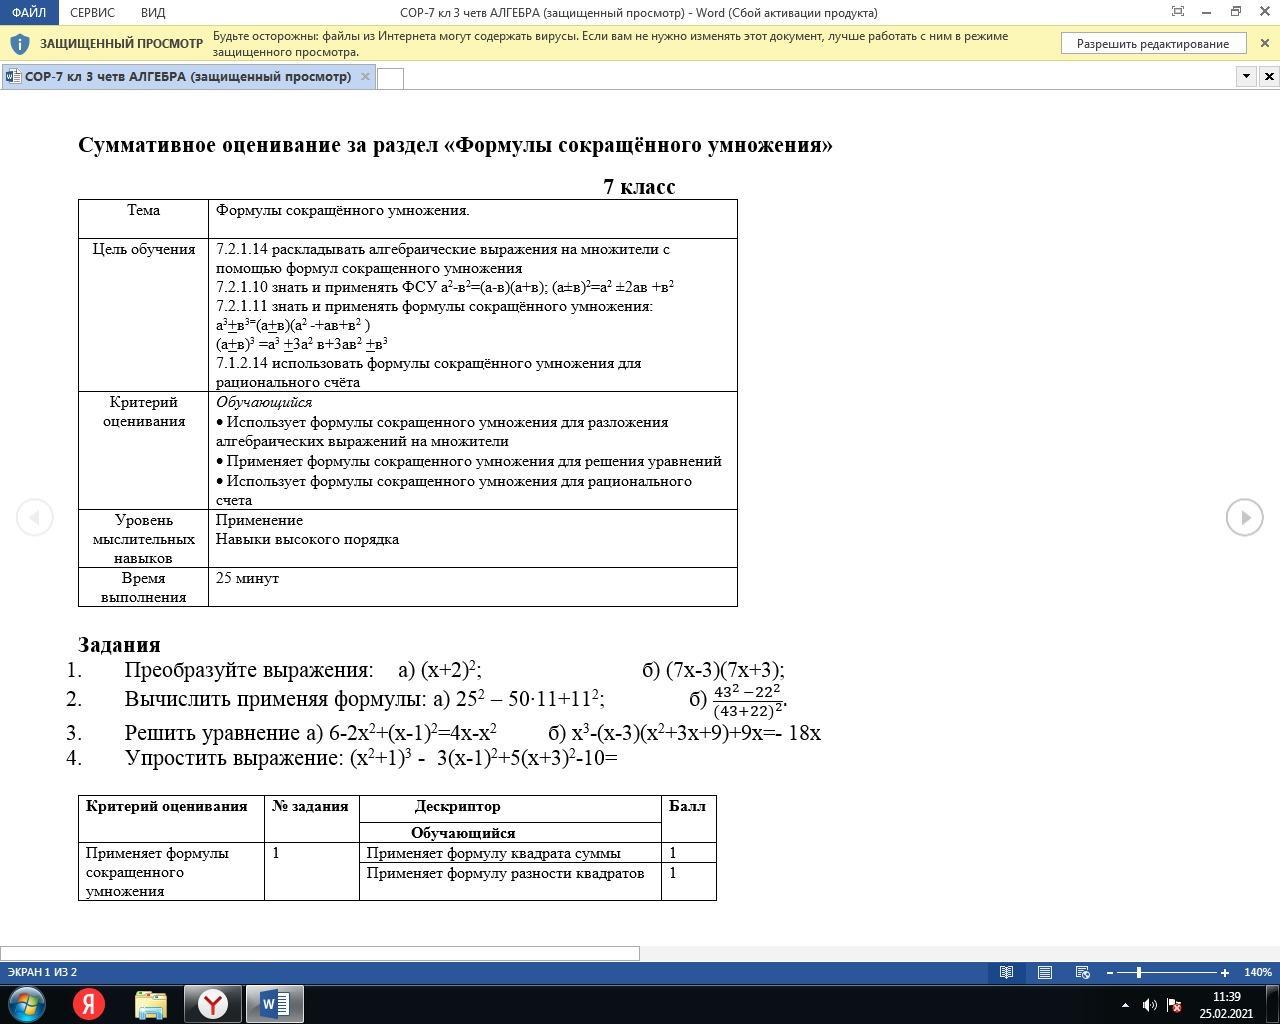Click the zoom out minus icon

point(1110,972)
